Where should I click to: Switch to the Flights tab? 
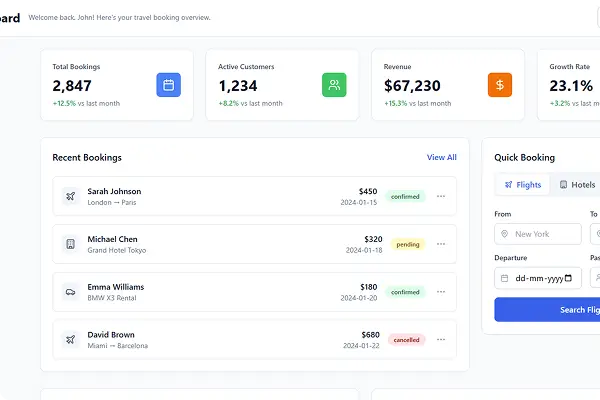[x=523, y=185]
